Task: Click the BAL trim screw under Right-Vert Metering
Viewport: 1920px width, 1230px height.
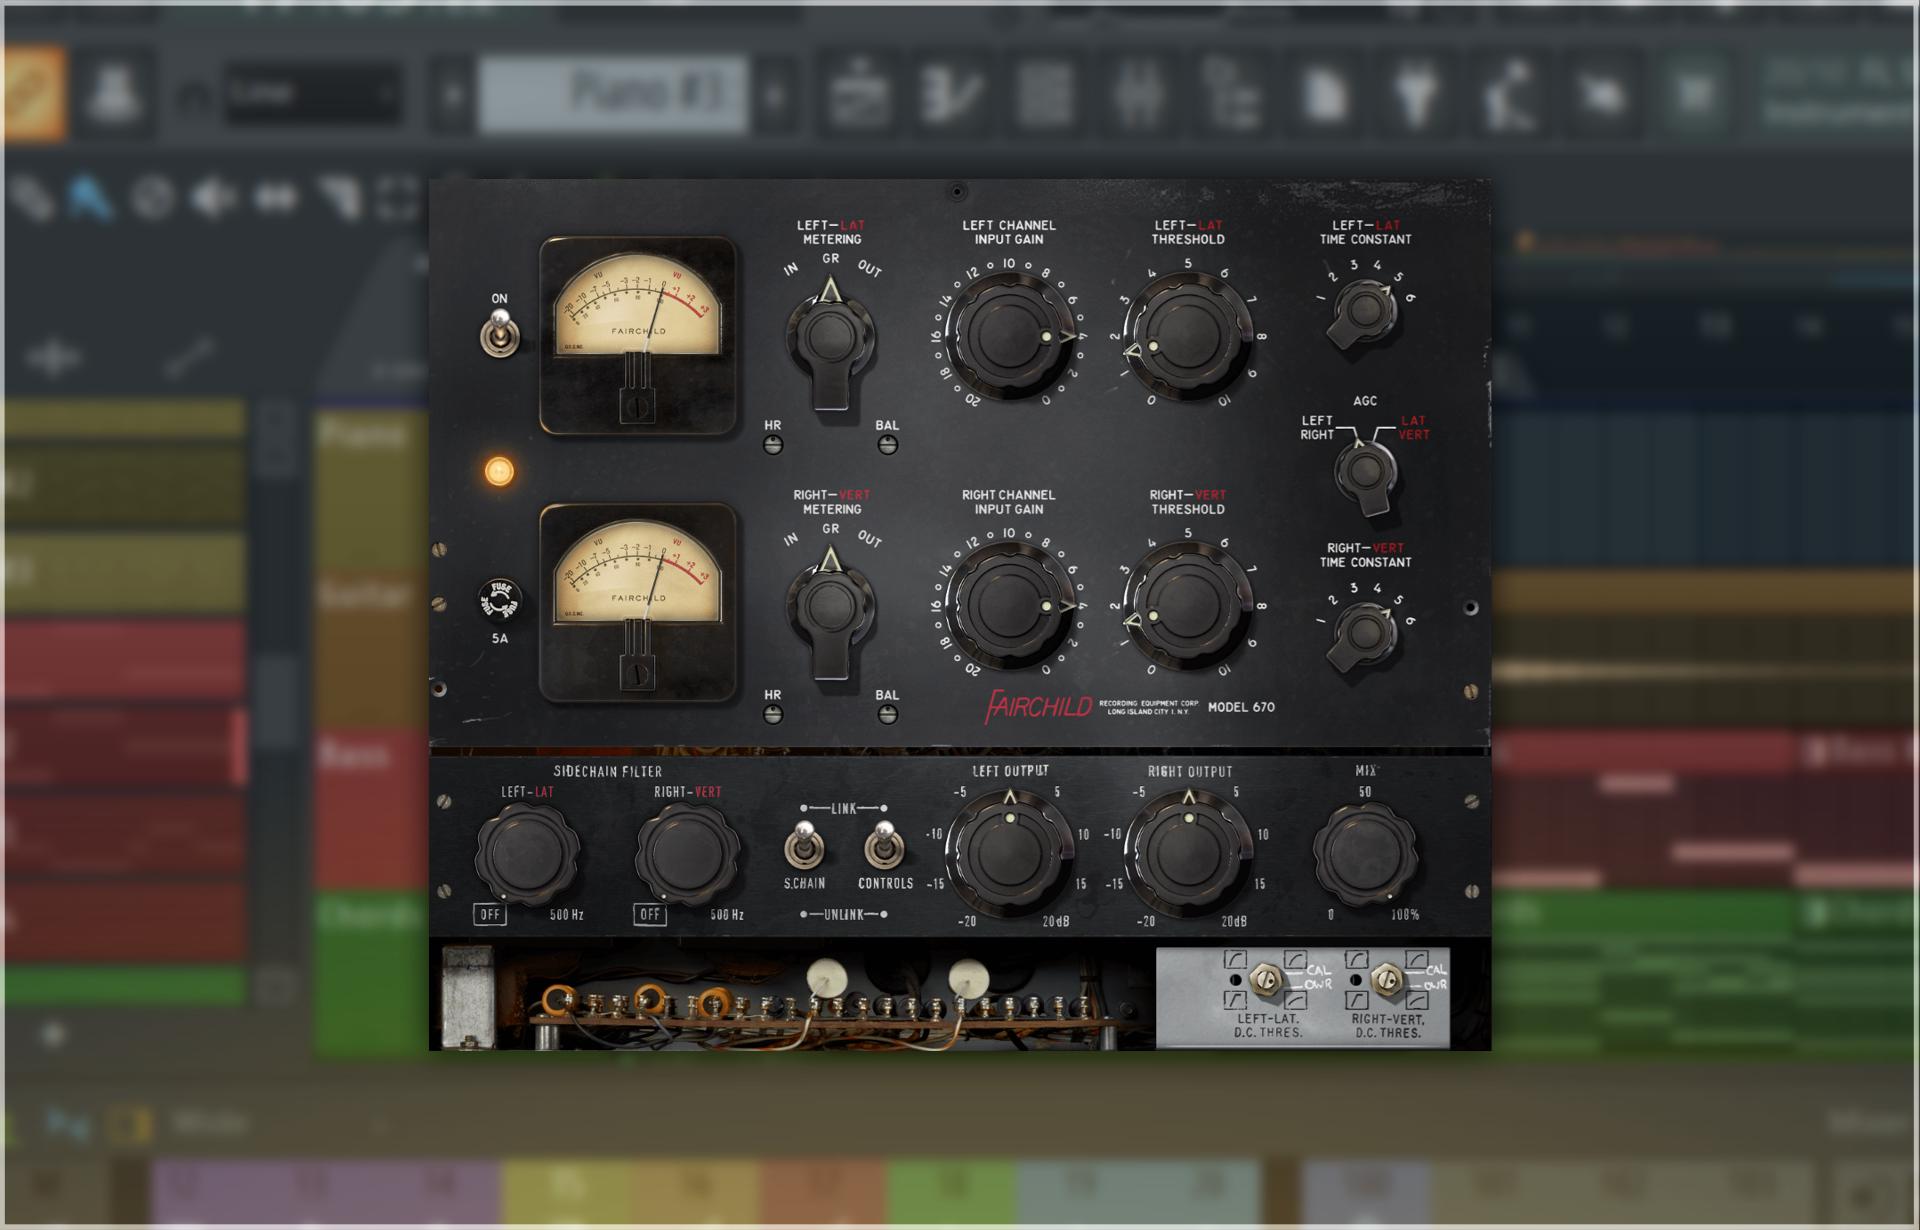Action: coord(887,714)
